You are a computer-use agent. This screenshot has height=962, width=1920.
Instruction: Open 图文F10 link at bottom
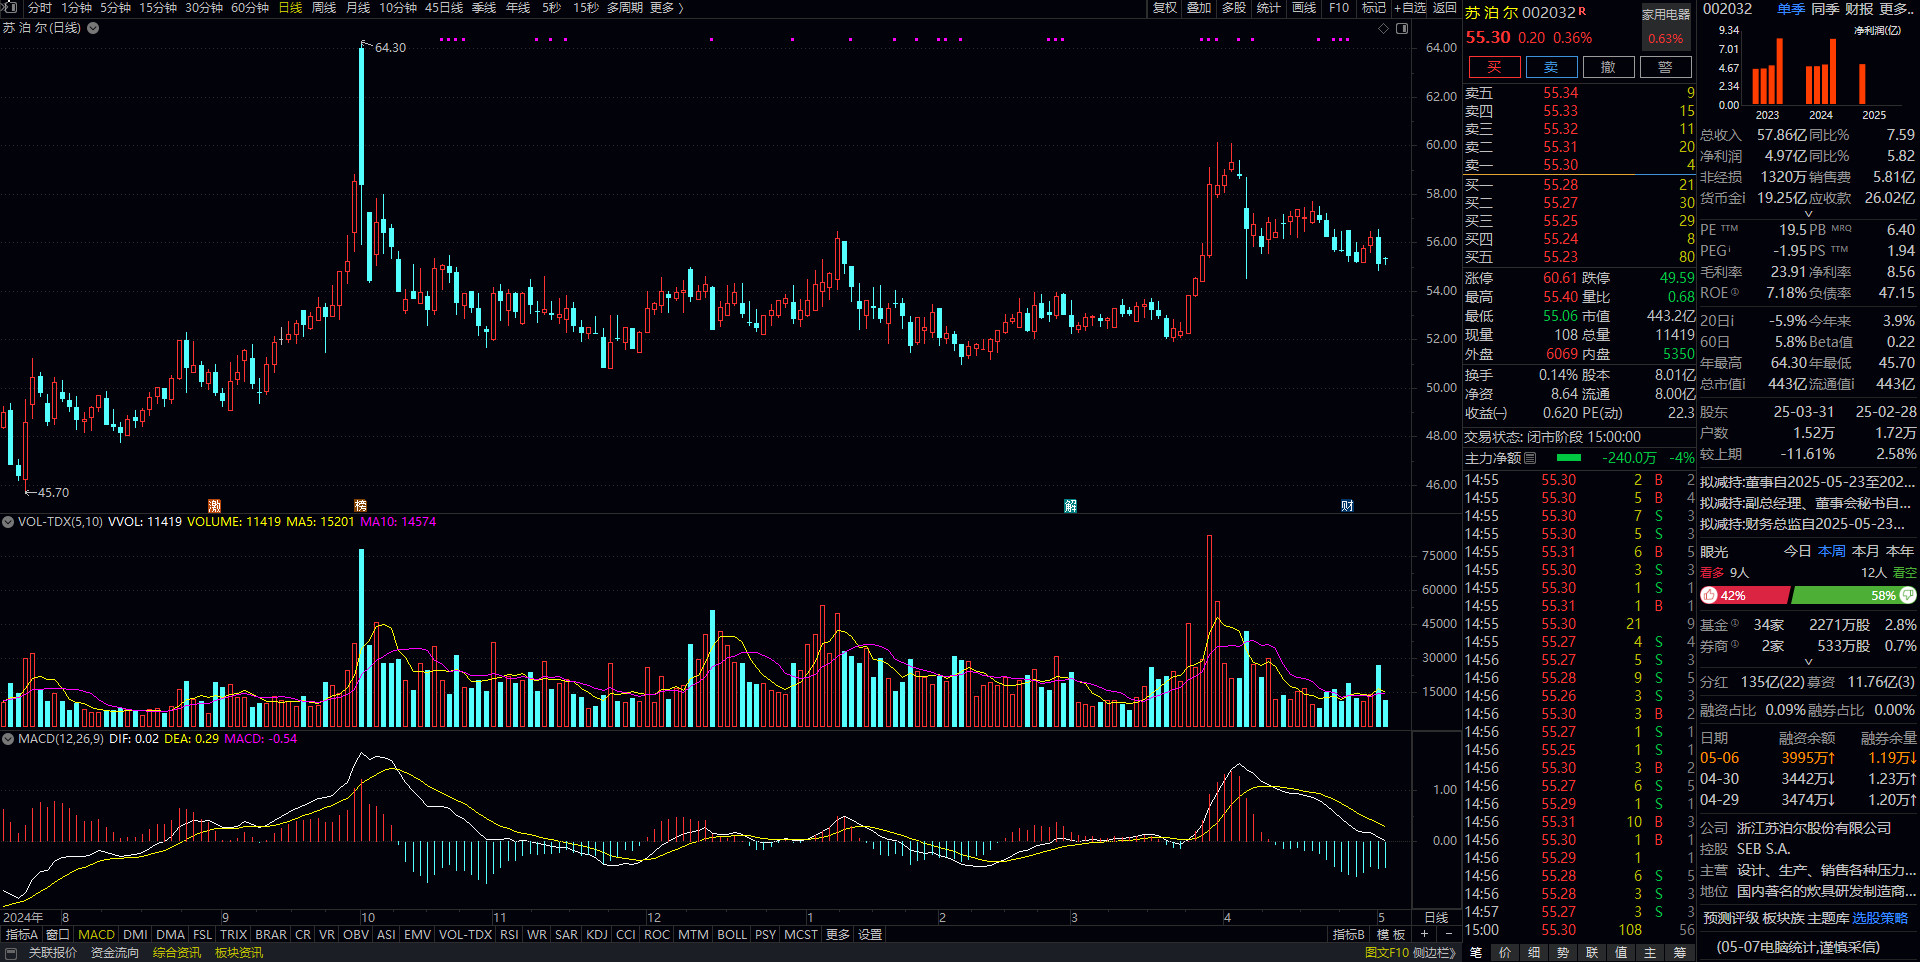pos(1387,953)
